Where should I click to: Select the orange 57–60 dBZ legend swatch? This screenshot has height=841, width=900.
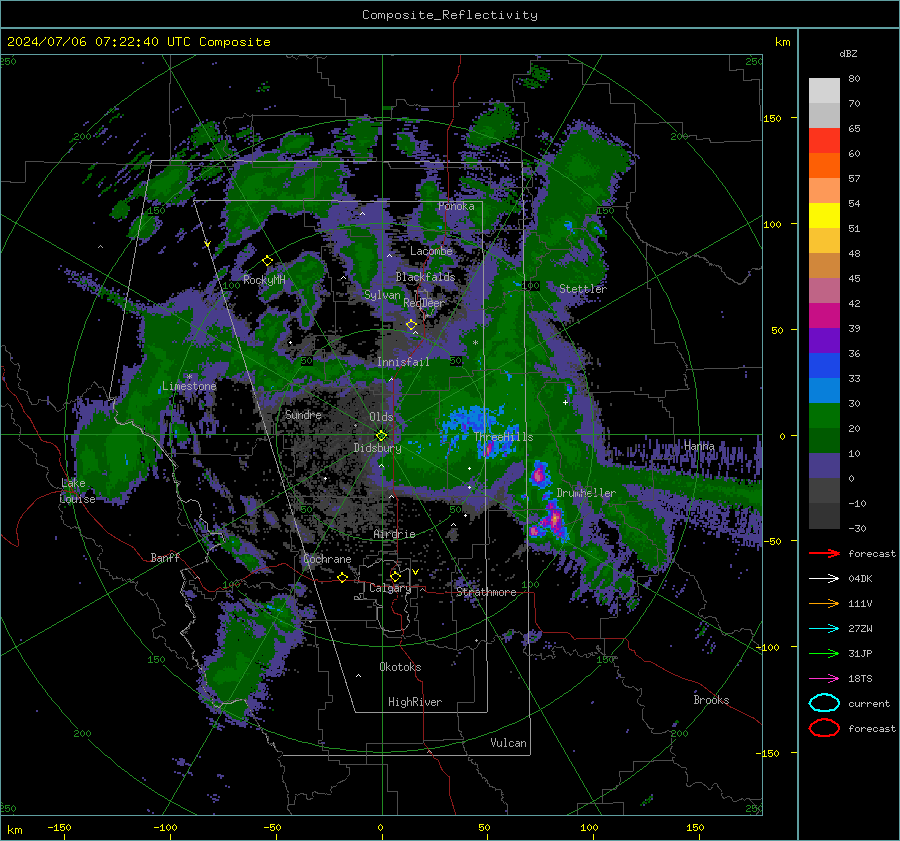824,165
